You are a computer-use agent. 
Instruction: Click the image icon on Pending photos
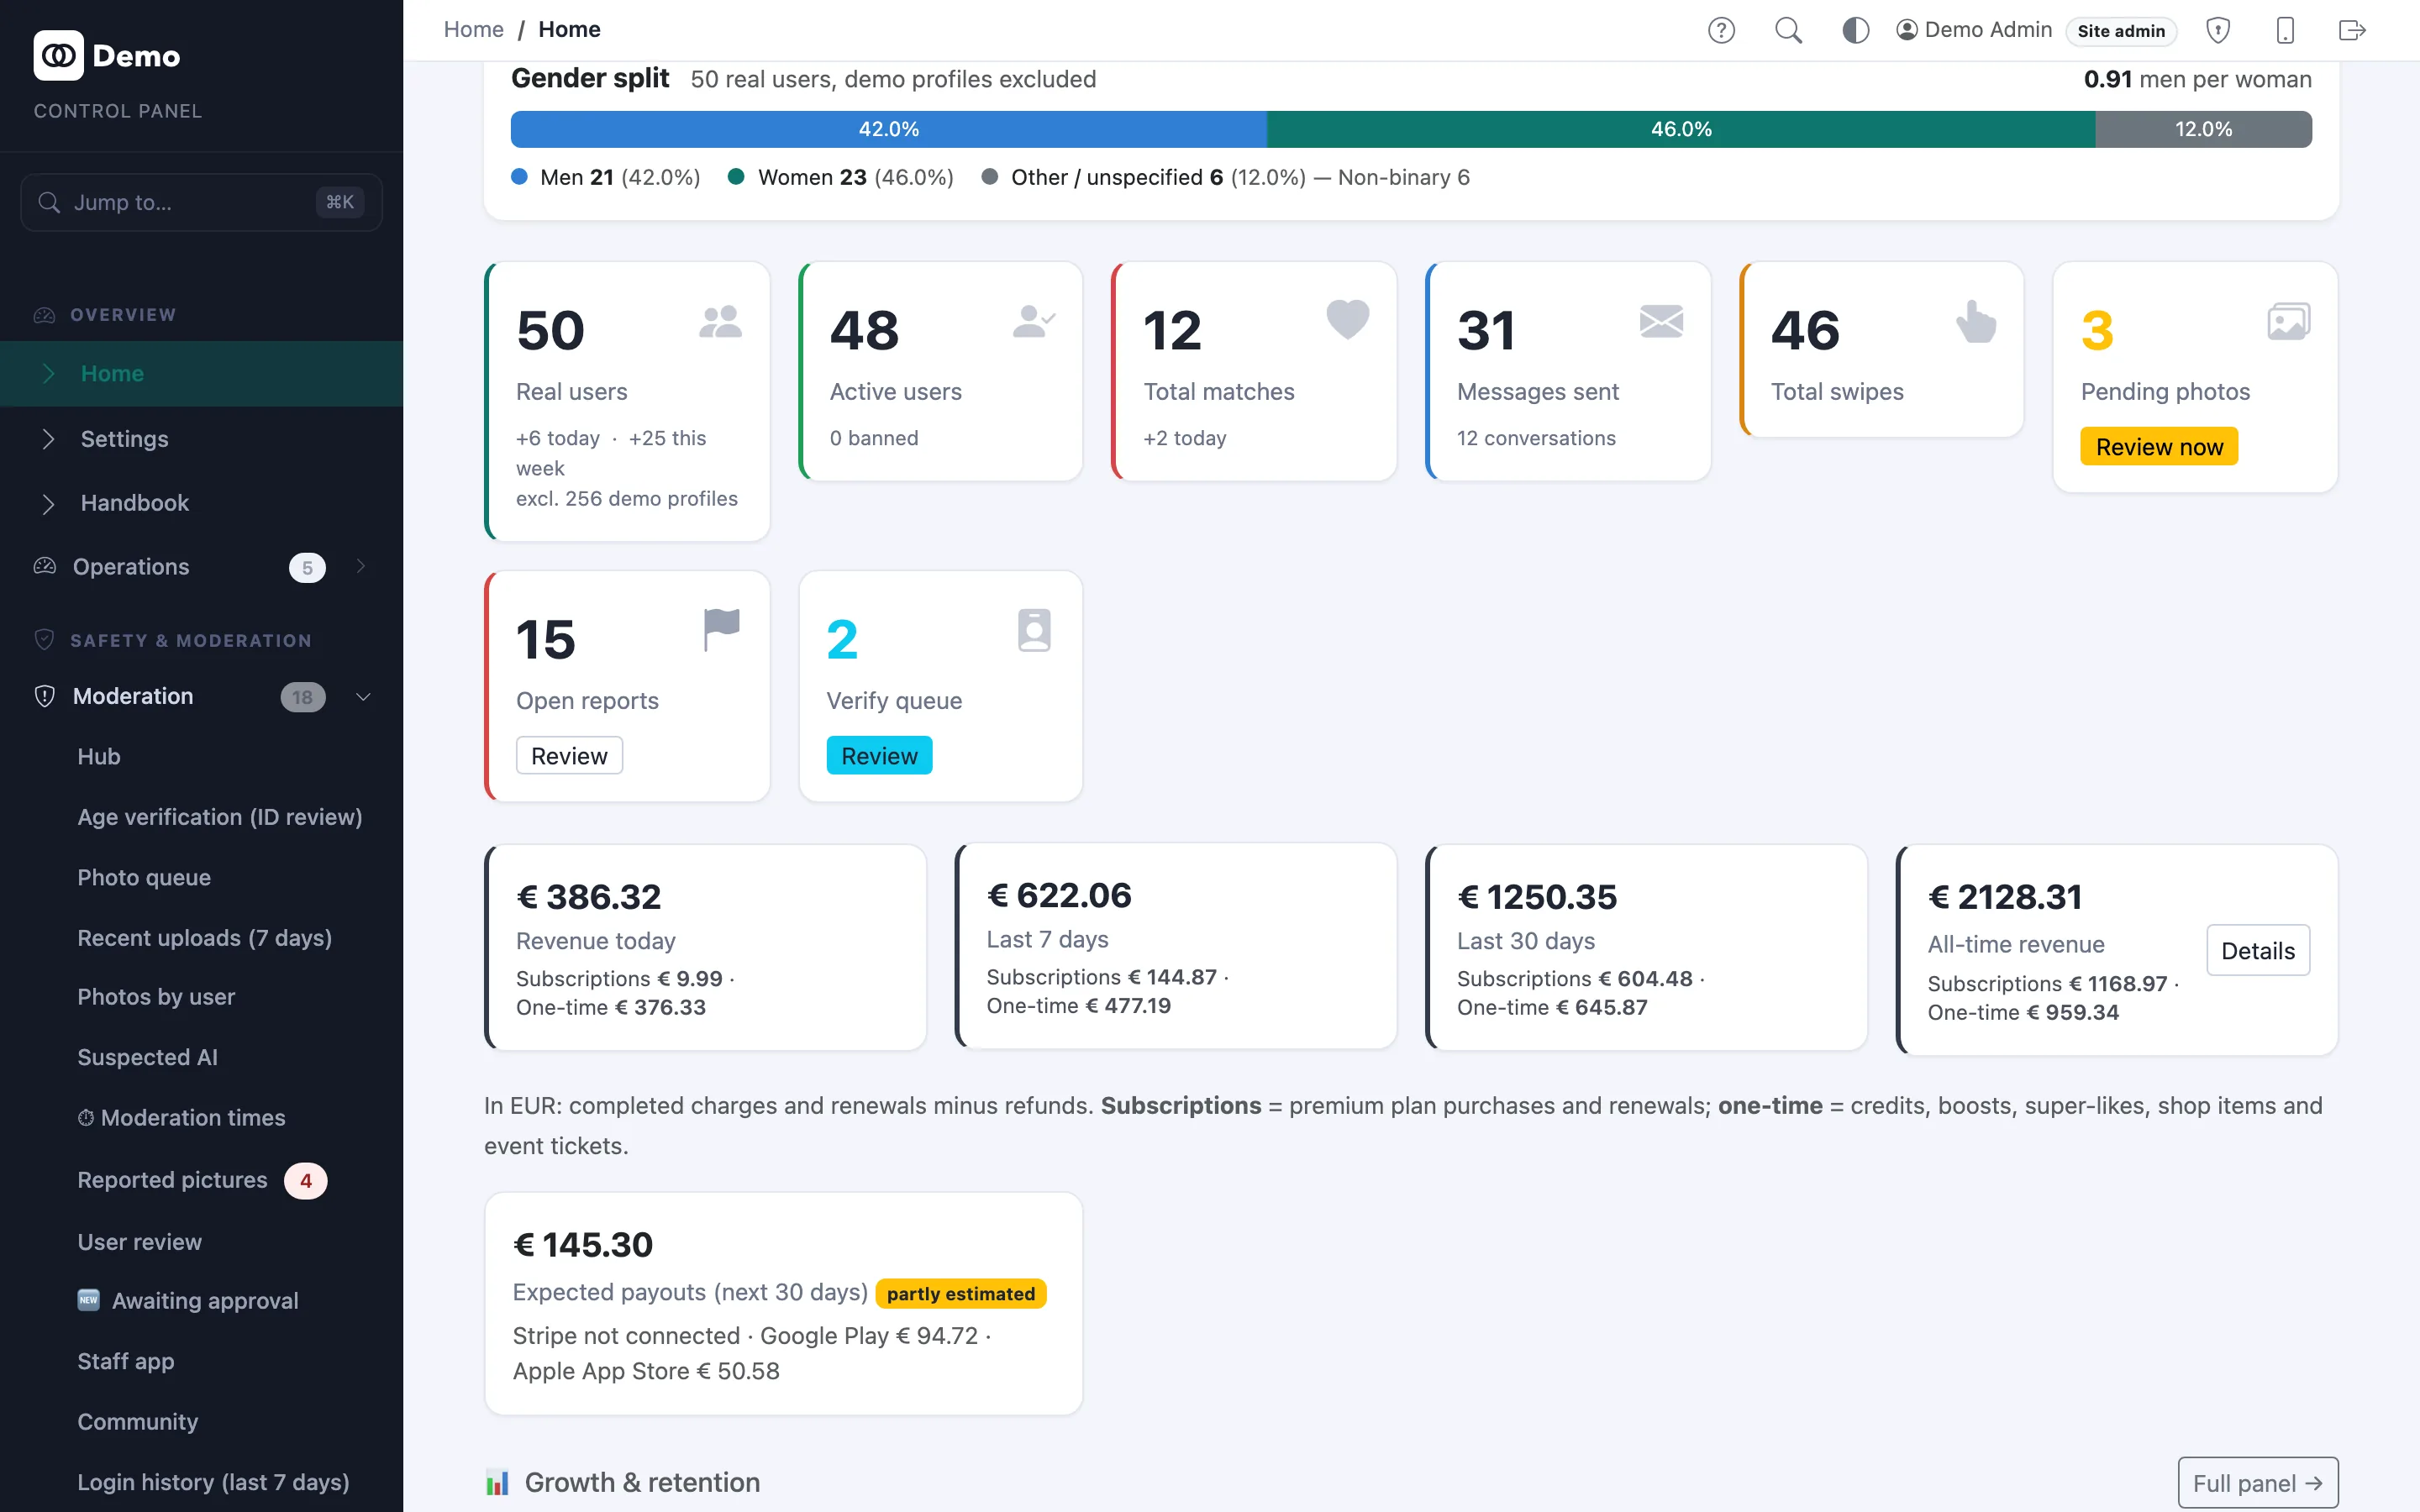pos(2288,322)
